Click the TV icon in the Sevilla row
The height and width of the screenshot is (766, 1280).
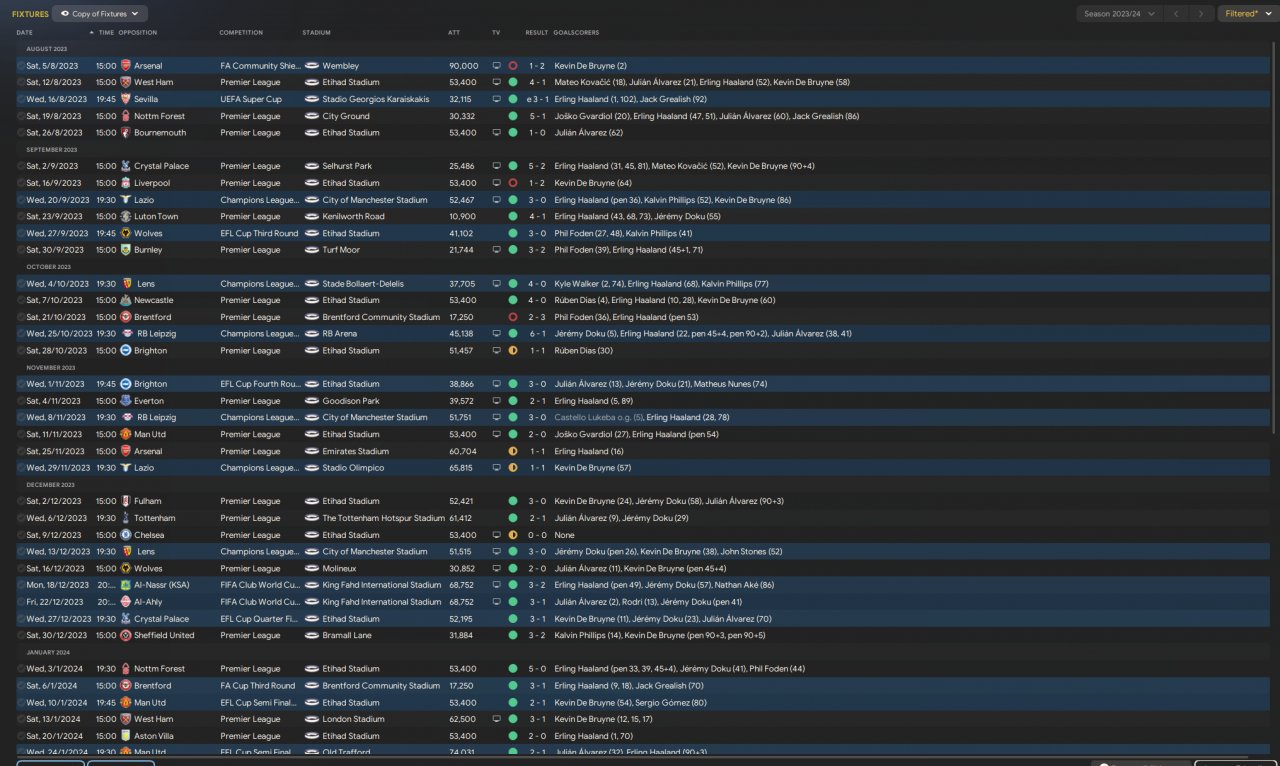[496, 99]
